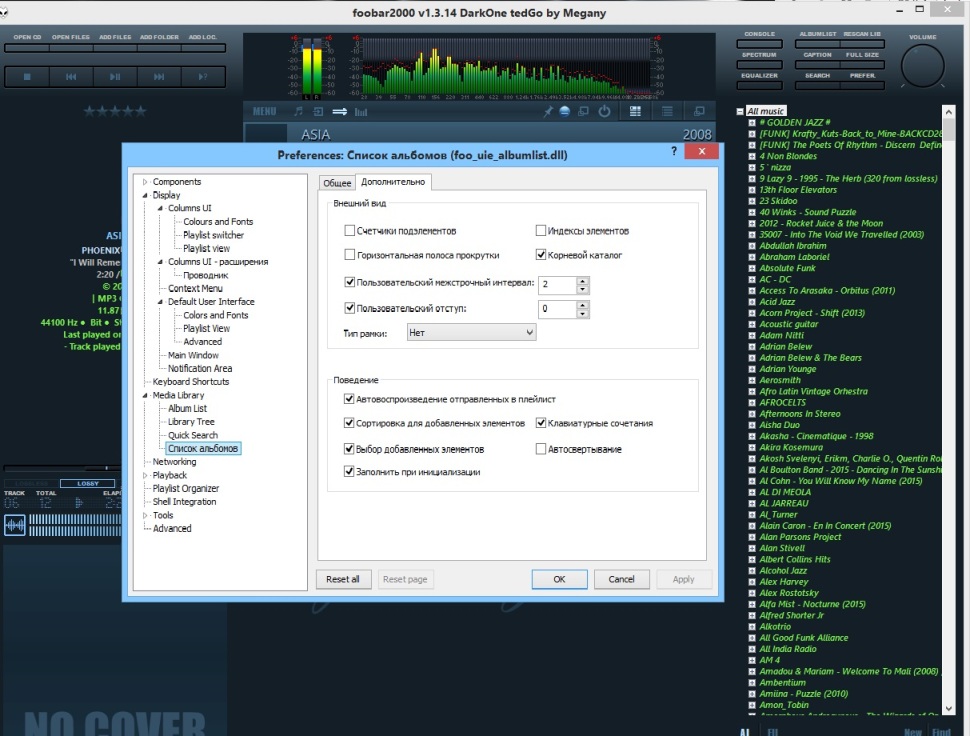The image size is (970, 736).
Task: Open the Тип рамки dropdown
Action: tap(471, 333)
